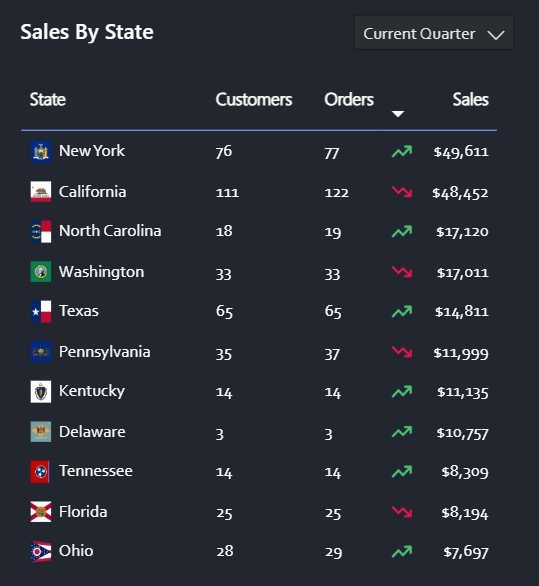Sort by the Orders column header

[x=349, y=100]
